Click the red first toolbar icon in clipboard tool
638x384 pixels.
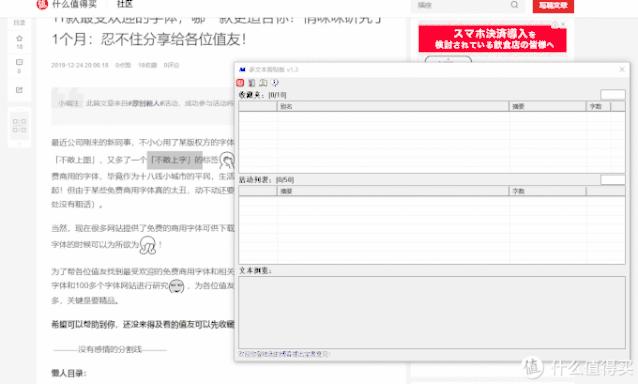pyautogui.click(x=240, y=83)
